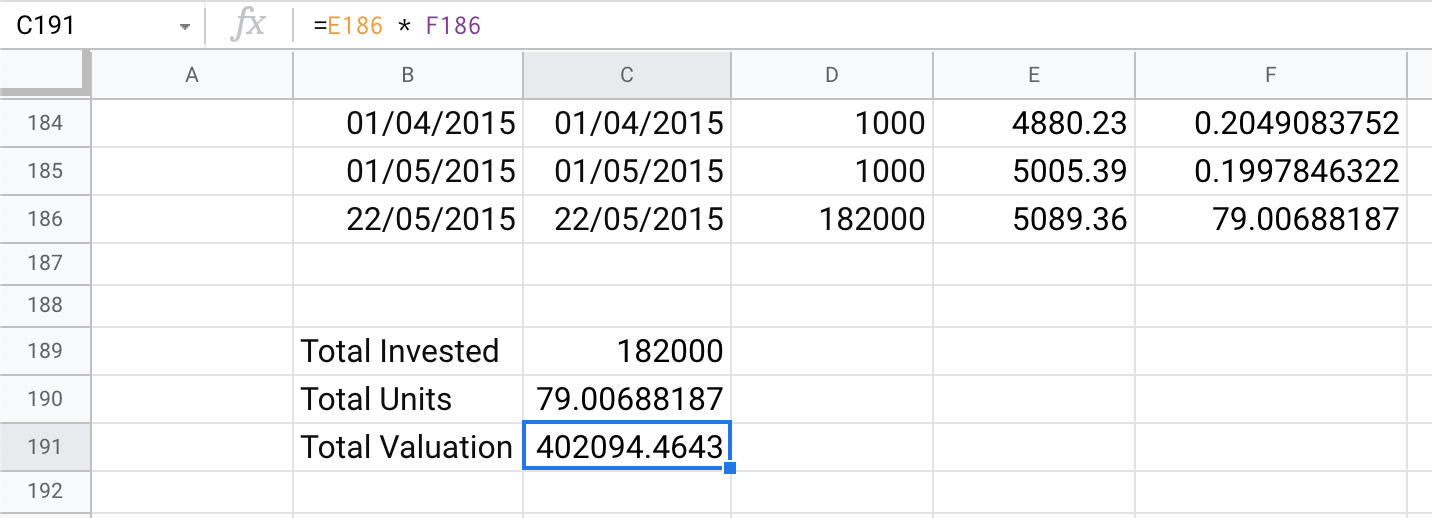Screen dimensions: 1432x518
Task: Select column F header
Action: point(1271,75)
